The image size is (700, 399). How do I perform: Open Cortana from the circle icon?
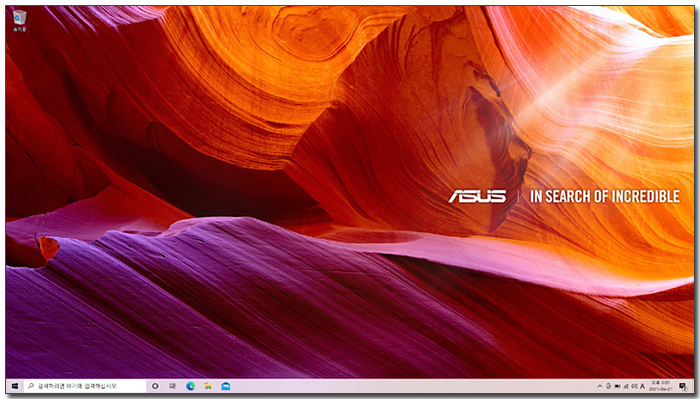[155, 386]
